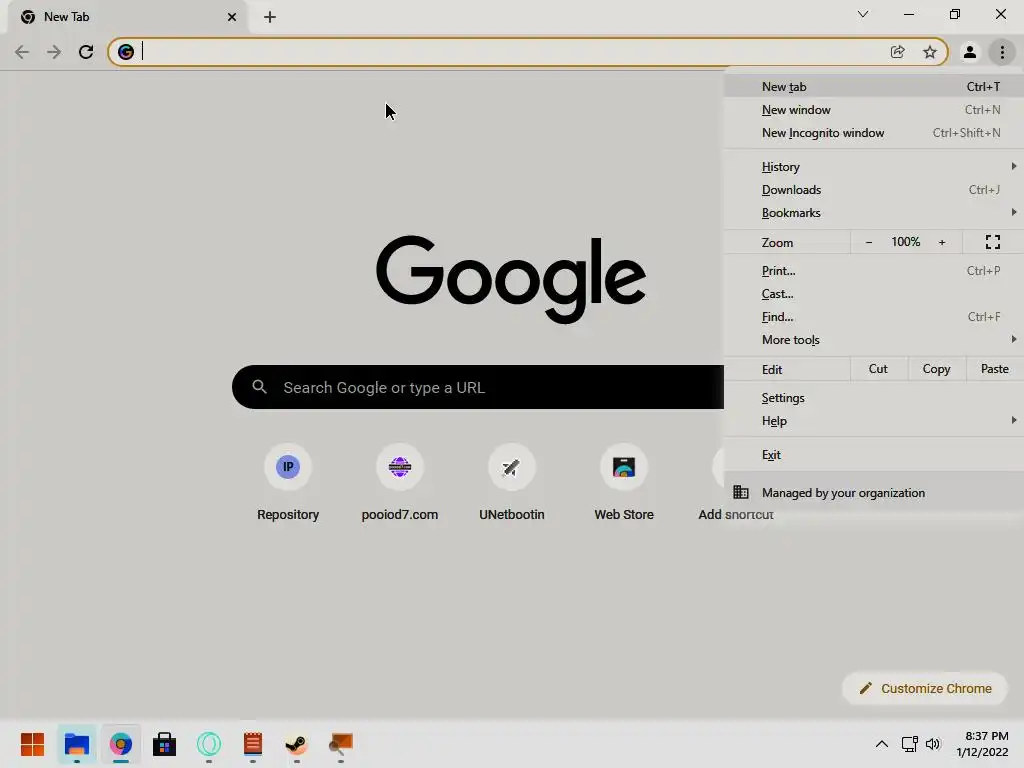Choose Print from the menu
Screen dimensions: 1024x768
coord(874,270)
